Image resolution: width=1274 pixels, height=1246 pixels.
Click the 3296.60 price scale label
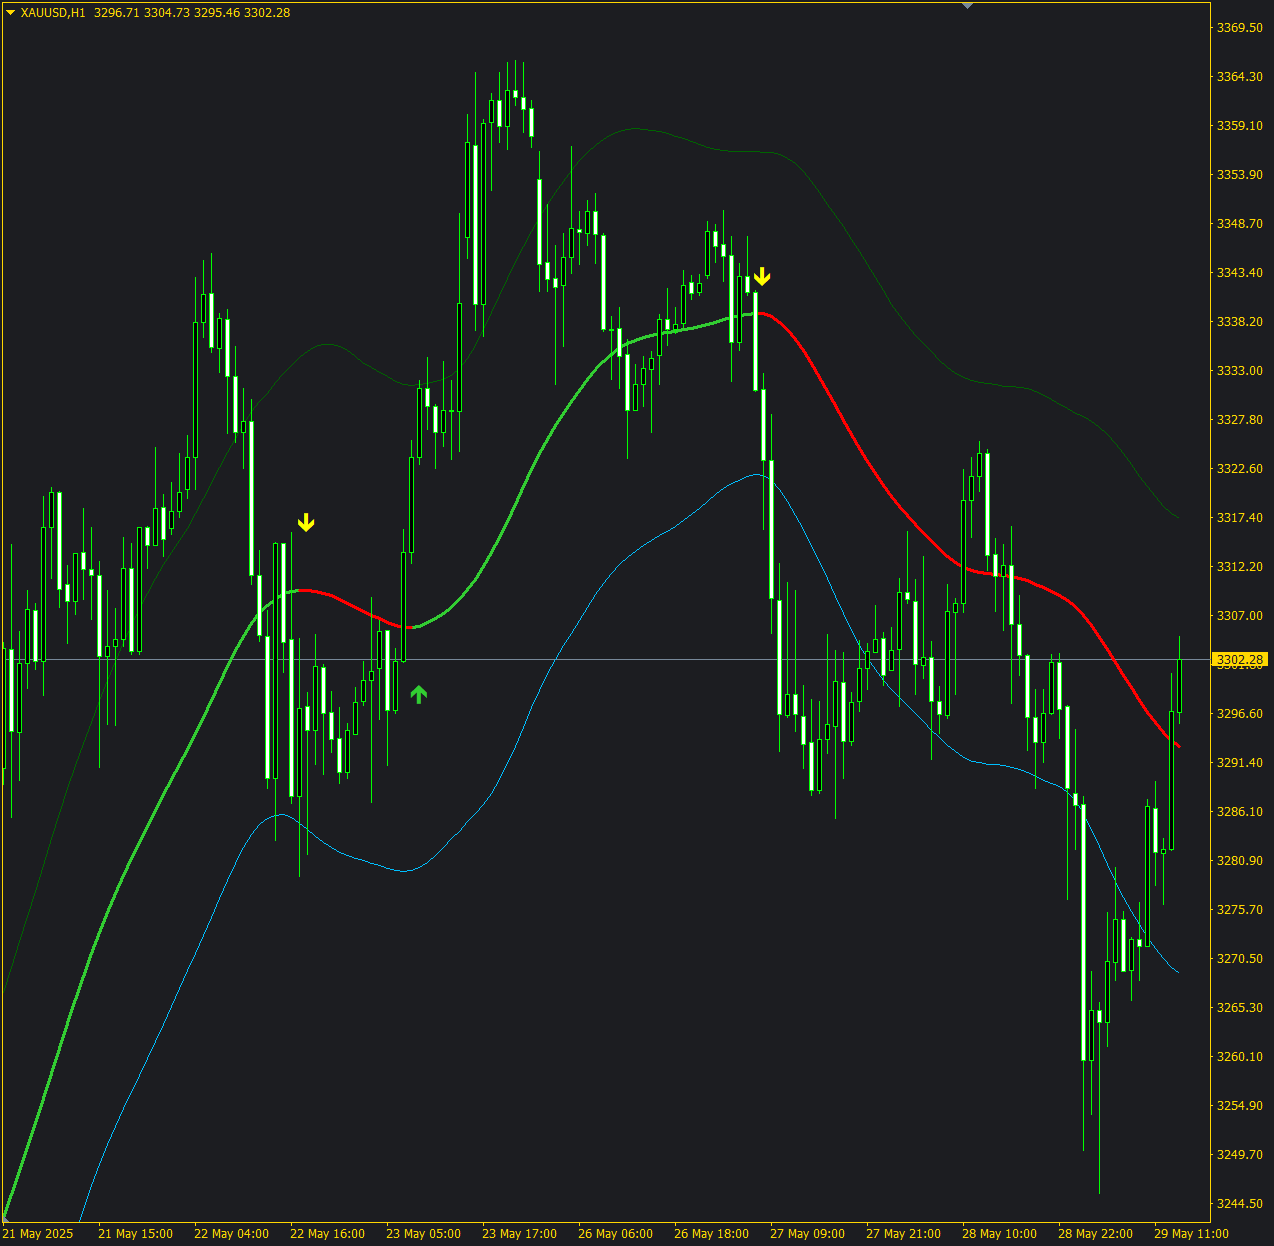(x=1239, y=714)
